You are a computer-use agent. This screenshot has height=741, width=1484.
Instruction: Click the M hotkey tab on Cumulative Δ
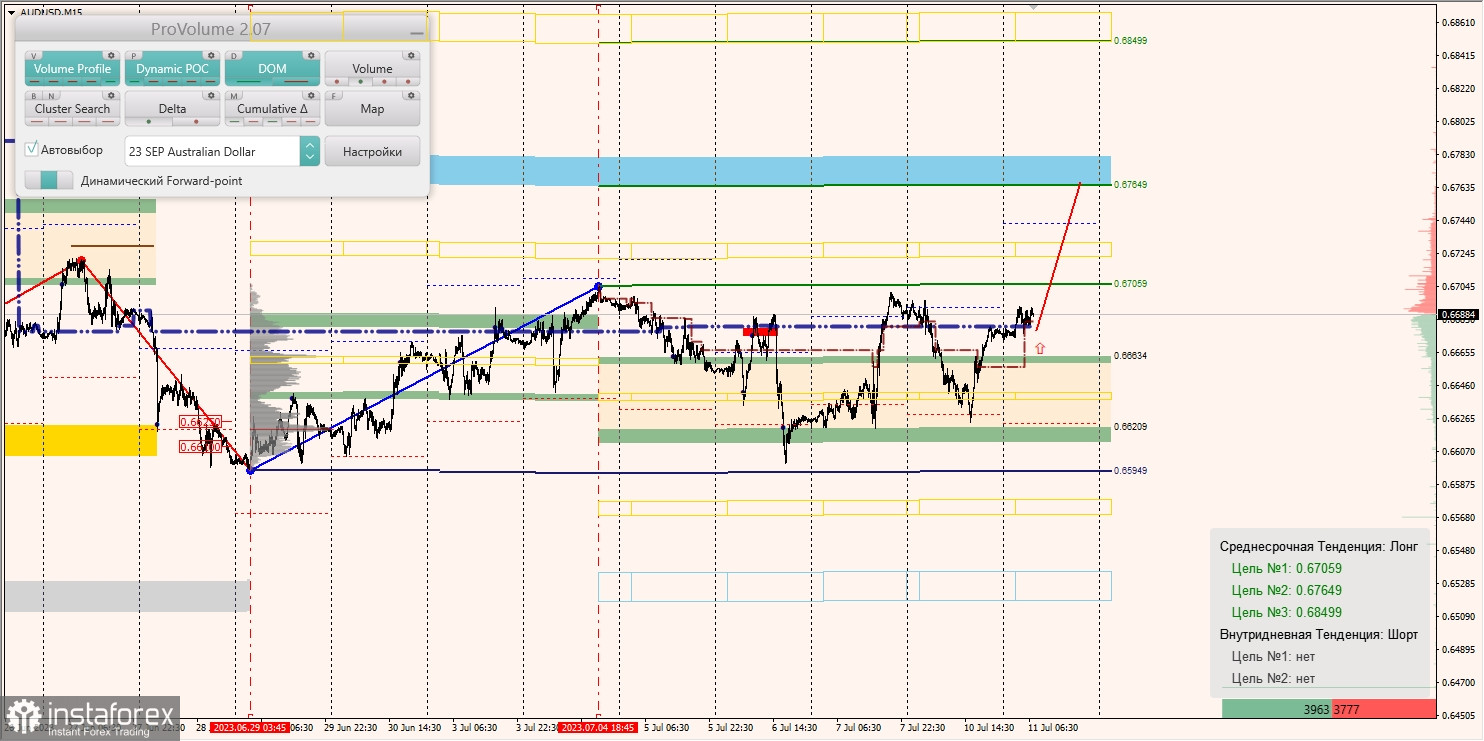235,95
